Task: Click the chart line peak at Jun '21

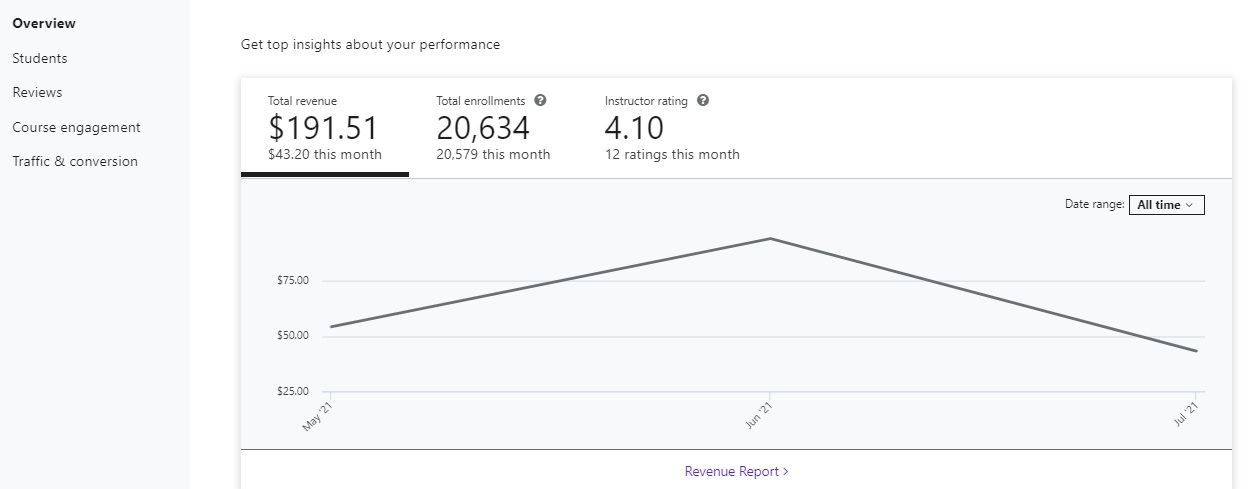Action: point(769,239)
